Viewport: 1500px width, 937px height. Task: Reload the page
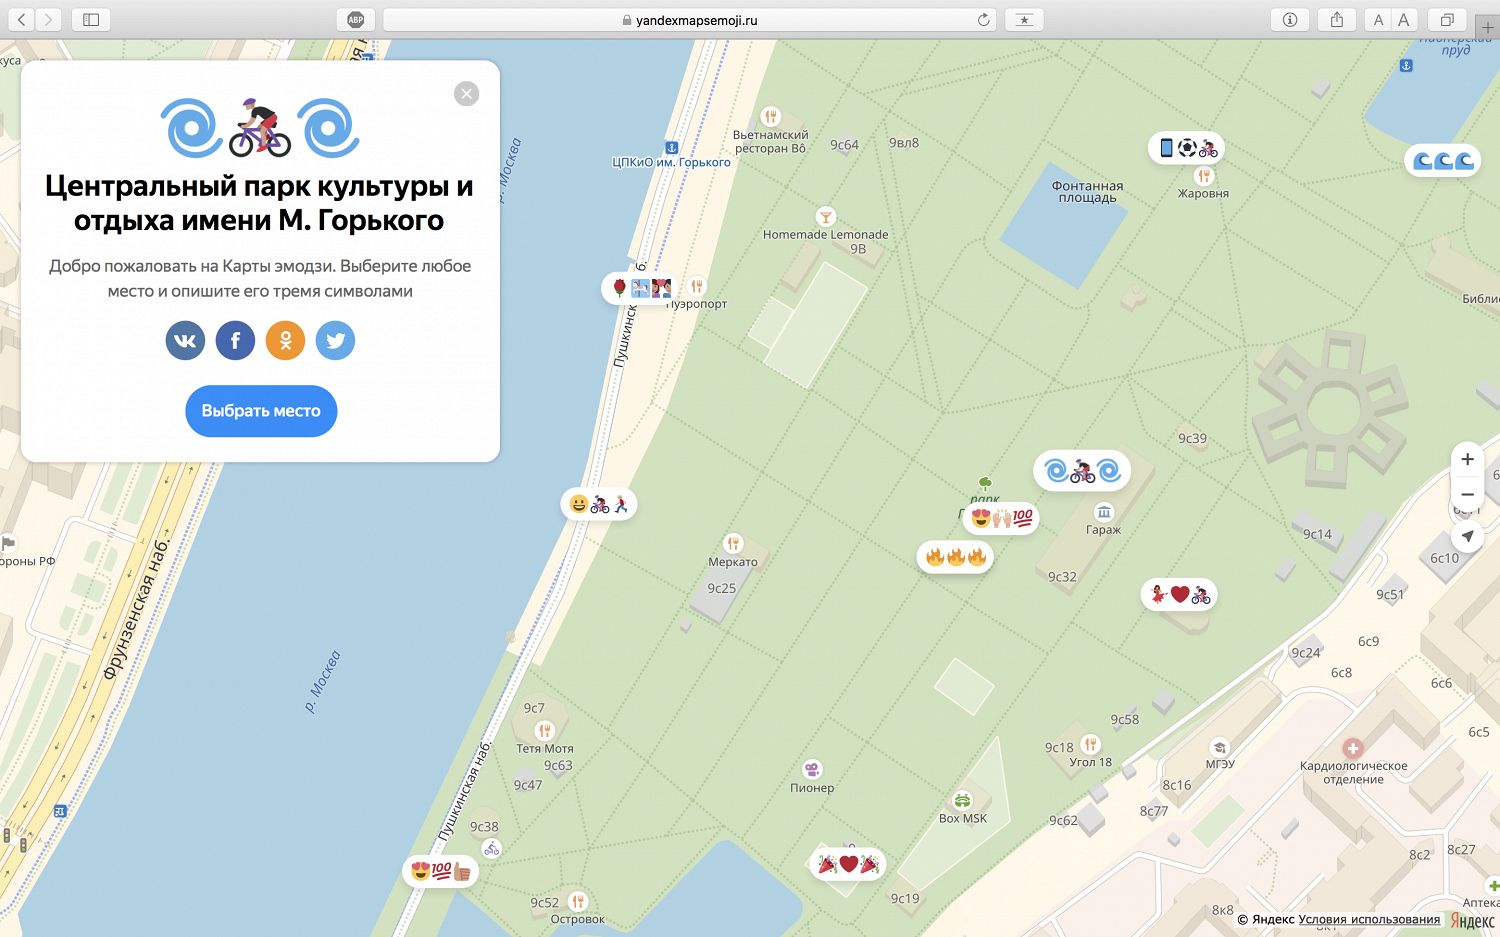click(983, 20)
